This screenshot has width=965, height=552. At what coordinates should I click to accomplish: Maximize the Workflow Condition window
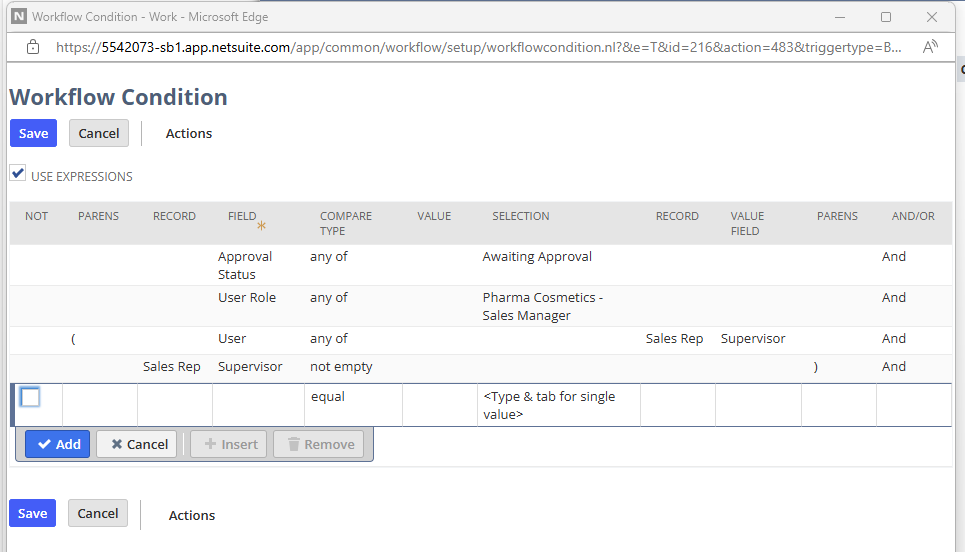point(886,17)
